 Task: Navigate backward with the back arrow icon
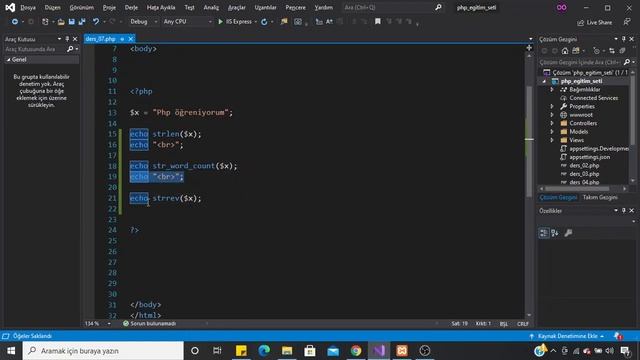tap(15, 22)
